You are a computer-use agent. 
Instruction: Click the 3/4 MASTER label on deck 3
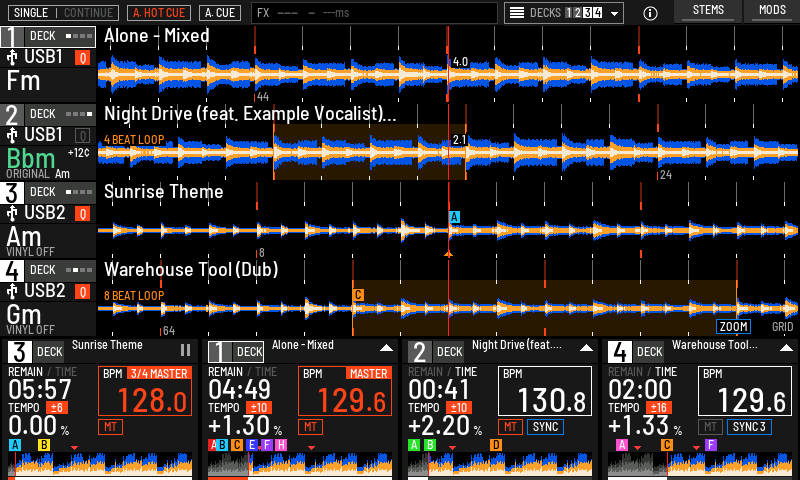(x=159, y=373)
